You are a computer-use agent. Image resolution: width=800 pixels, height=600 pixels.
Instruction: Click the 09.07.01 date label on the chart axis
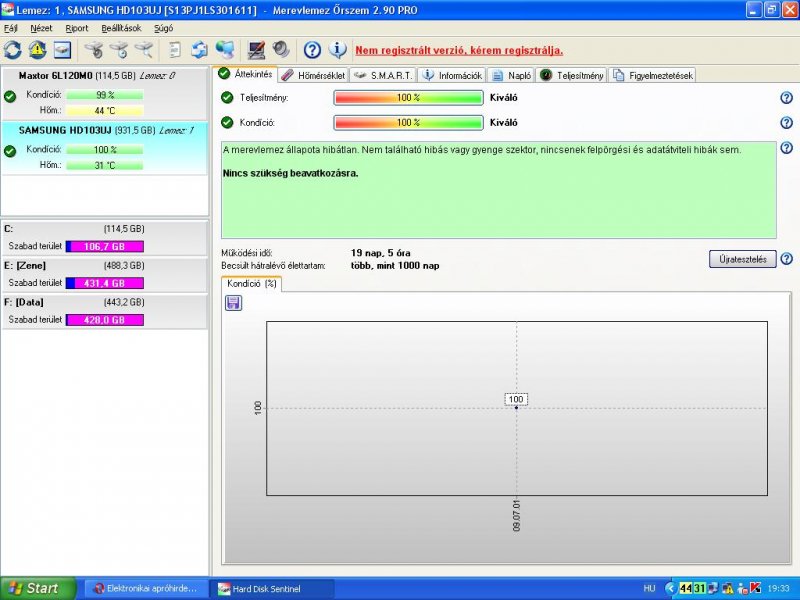pyautogui.click(x=516, y=516)
